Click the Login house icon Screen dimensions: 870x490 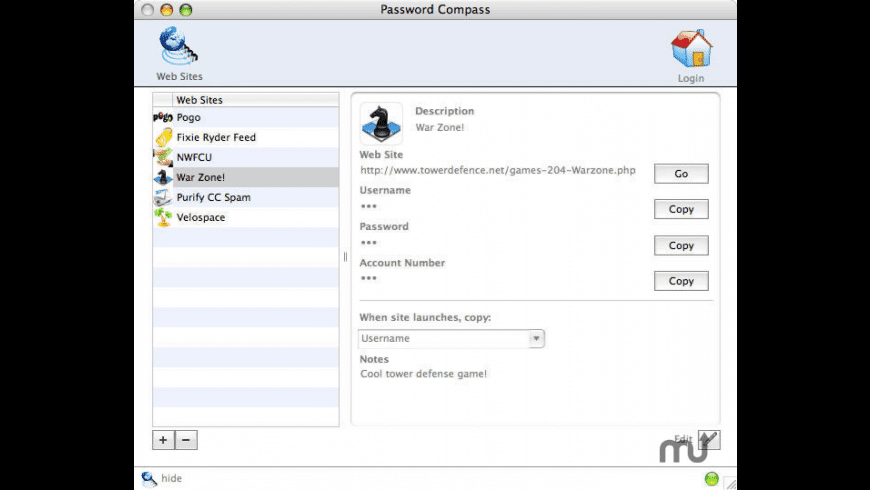(691, 48)
